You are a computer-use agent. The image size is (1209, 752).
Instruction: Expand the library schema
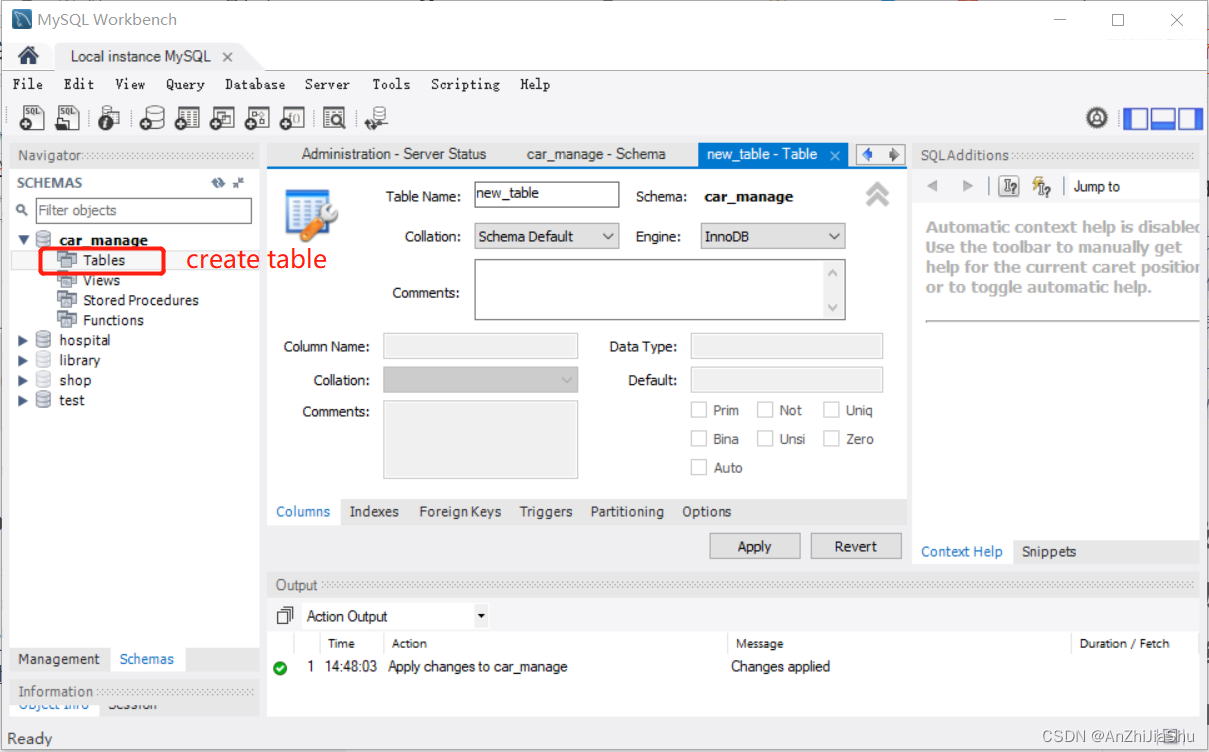point(24,360)
